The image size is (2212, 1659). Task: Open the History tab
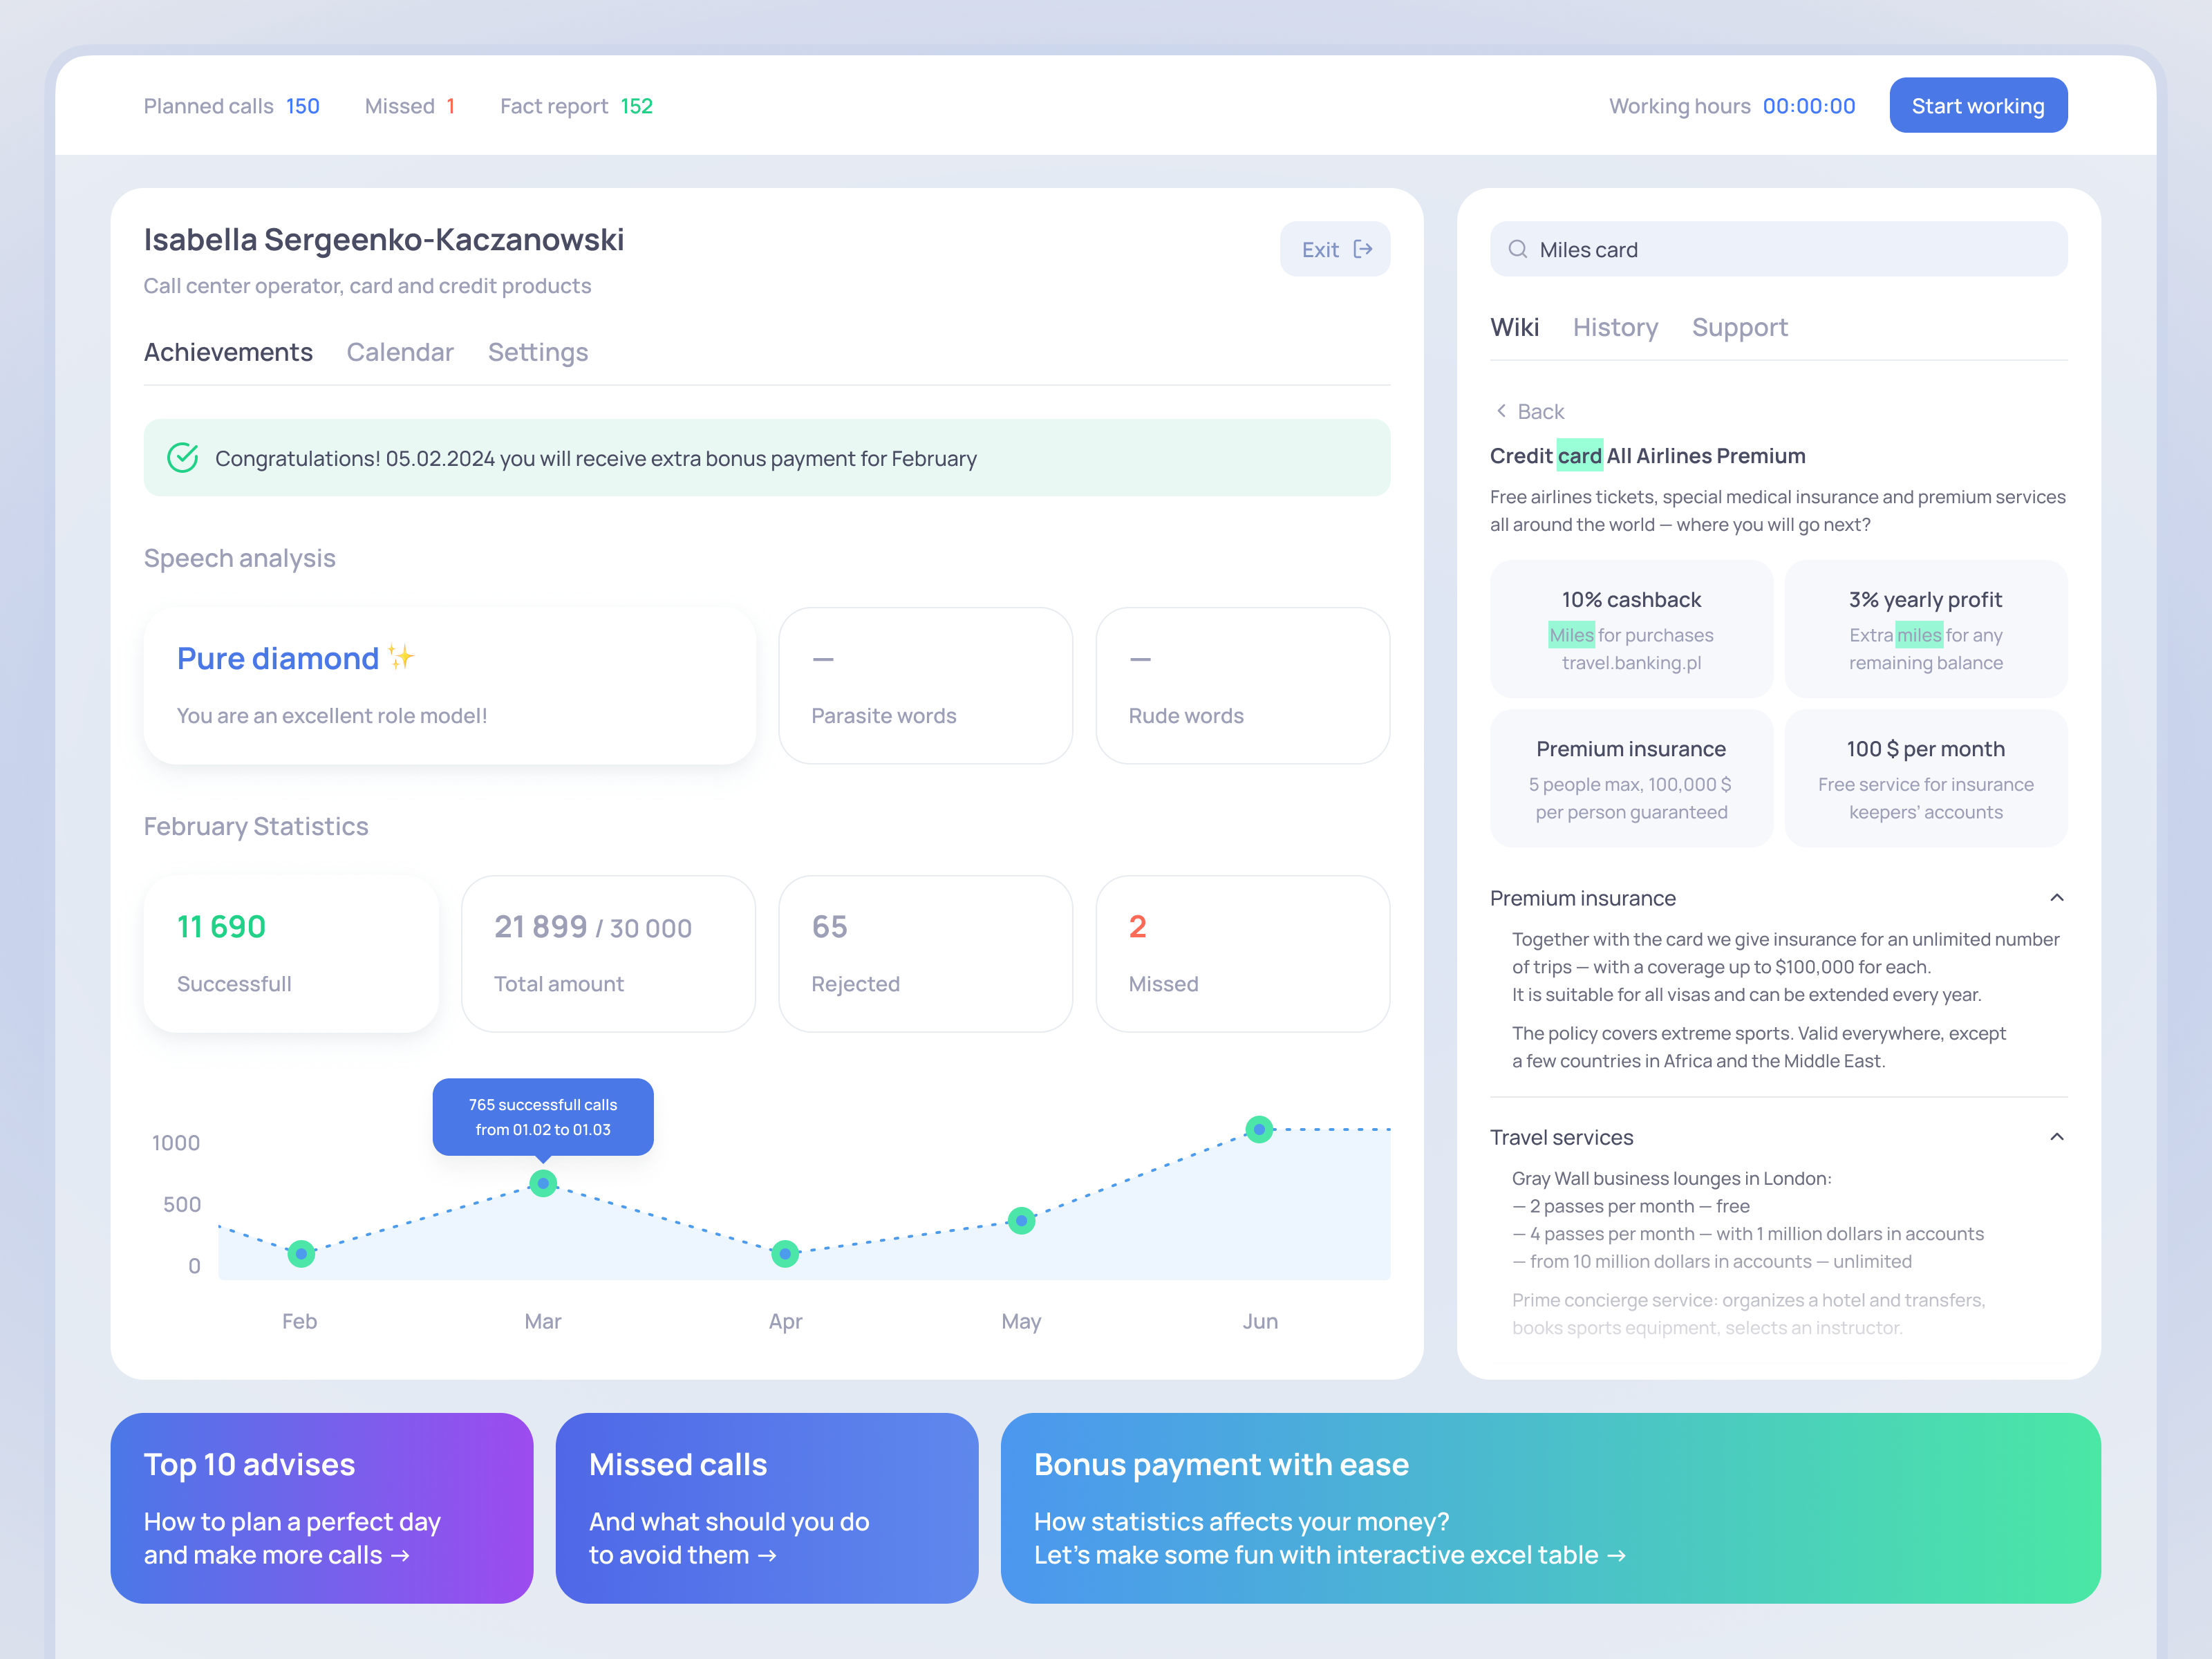pyautogui.click(x=1615, y=327)
